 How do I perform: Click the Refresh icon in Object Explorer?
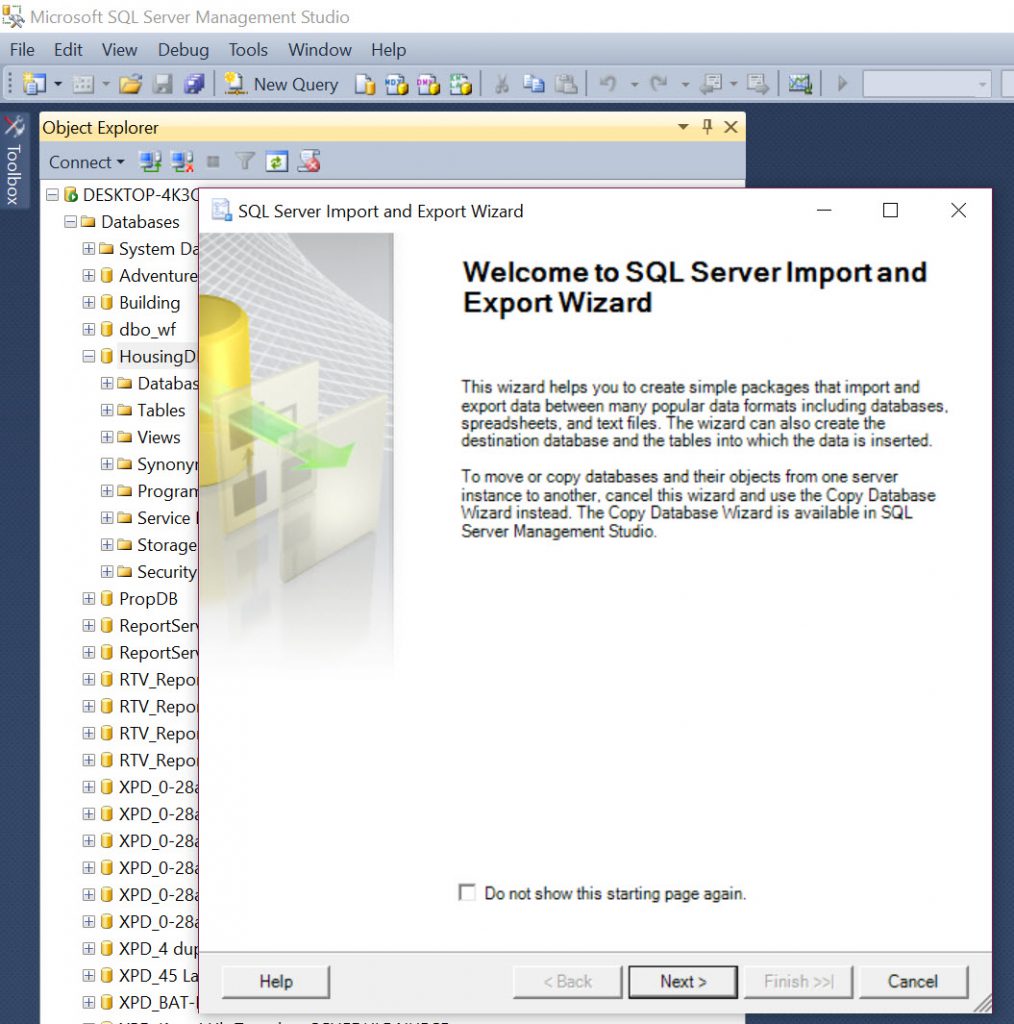click(277, 161)
